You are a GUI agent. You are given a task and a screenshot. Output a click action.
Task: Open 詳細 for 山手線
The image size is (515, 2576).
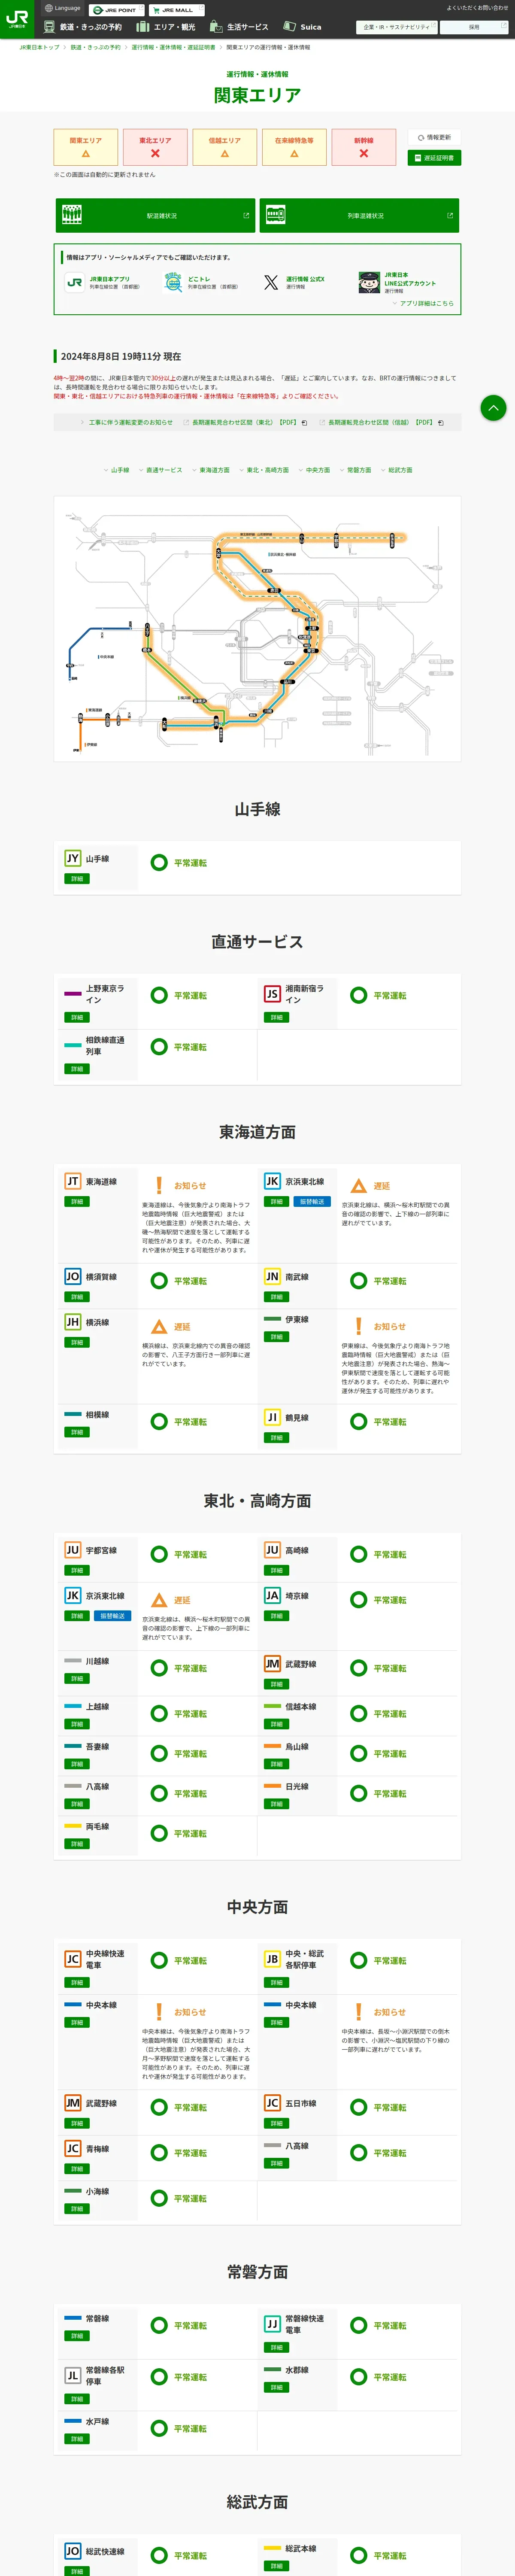pos(77,879)
